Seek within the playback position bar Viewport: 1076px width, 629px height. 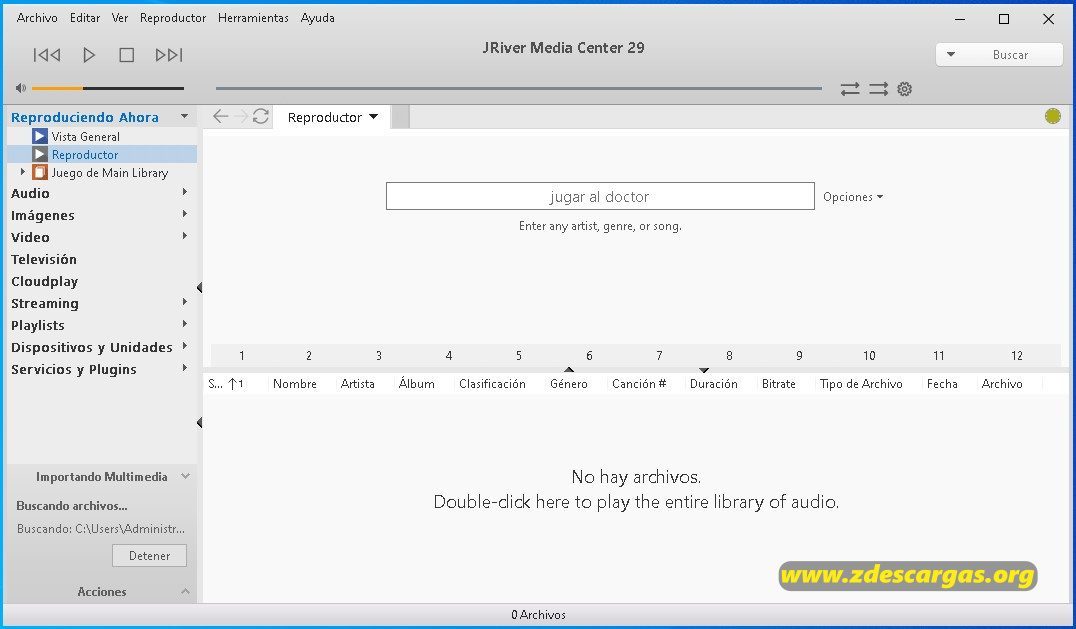pos(519,88)
